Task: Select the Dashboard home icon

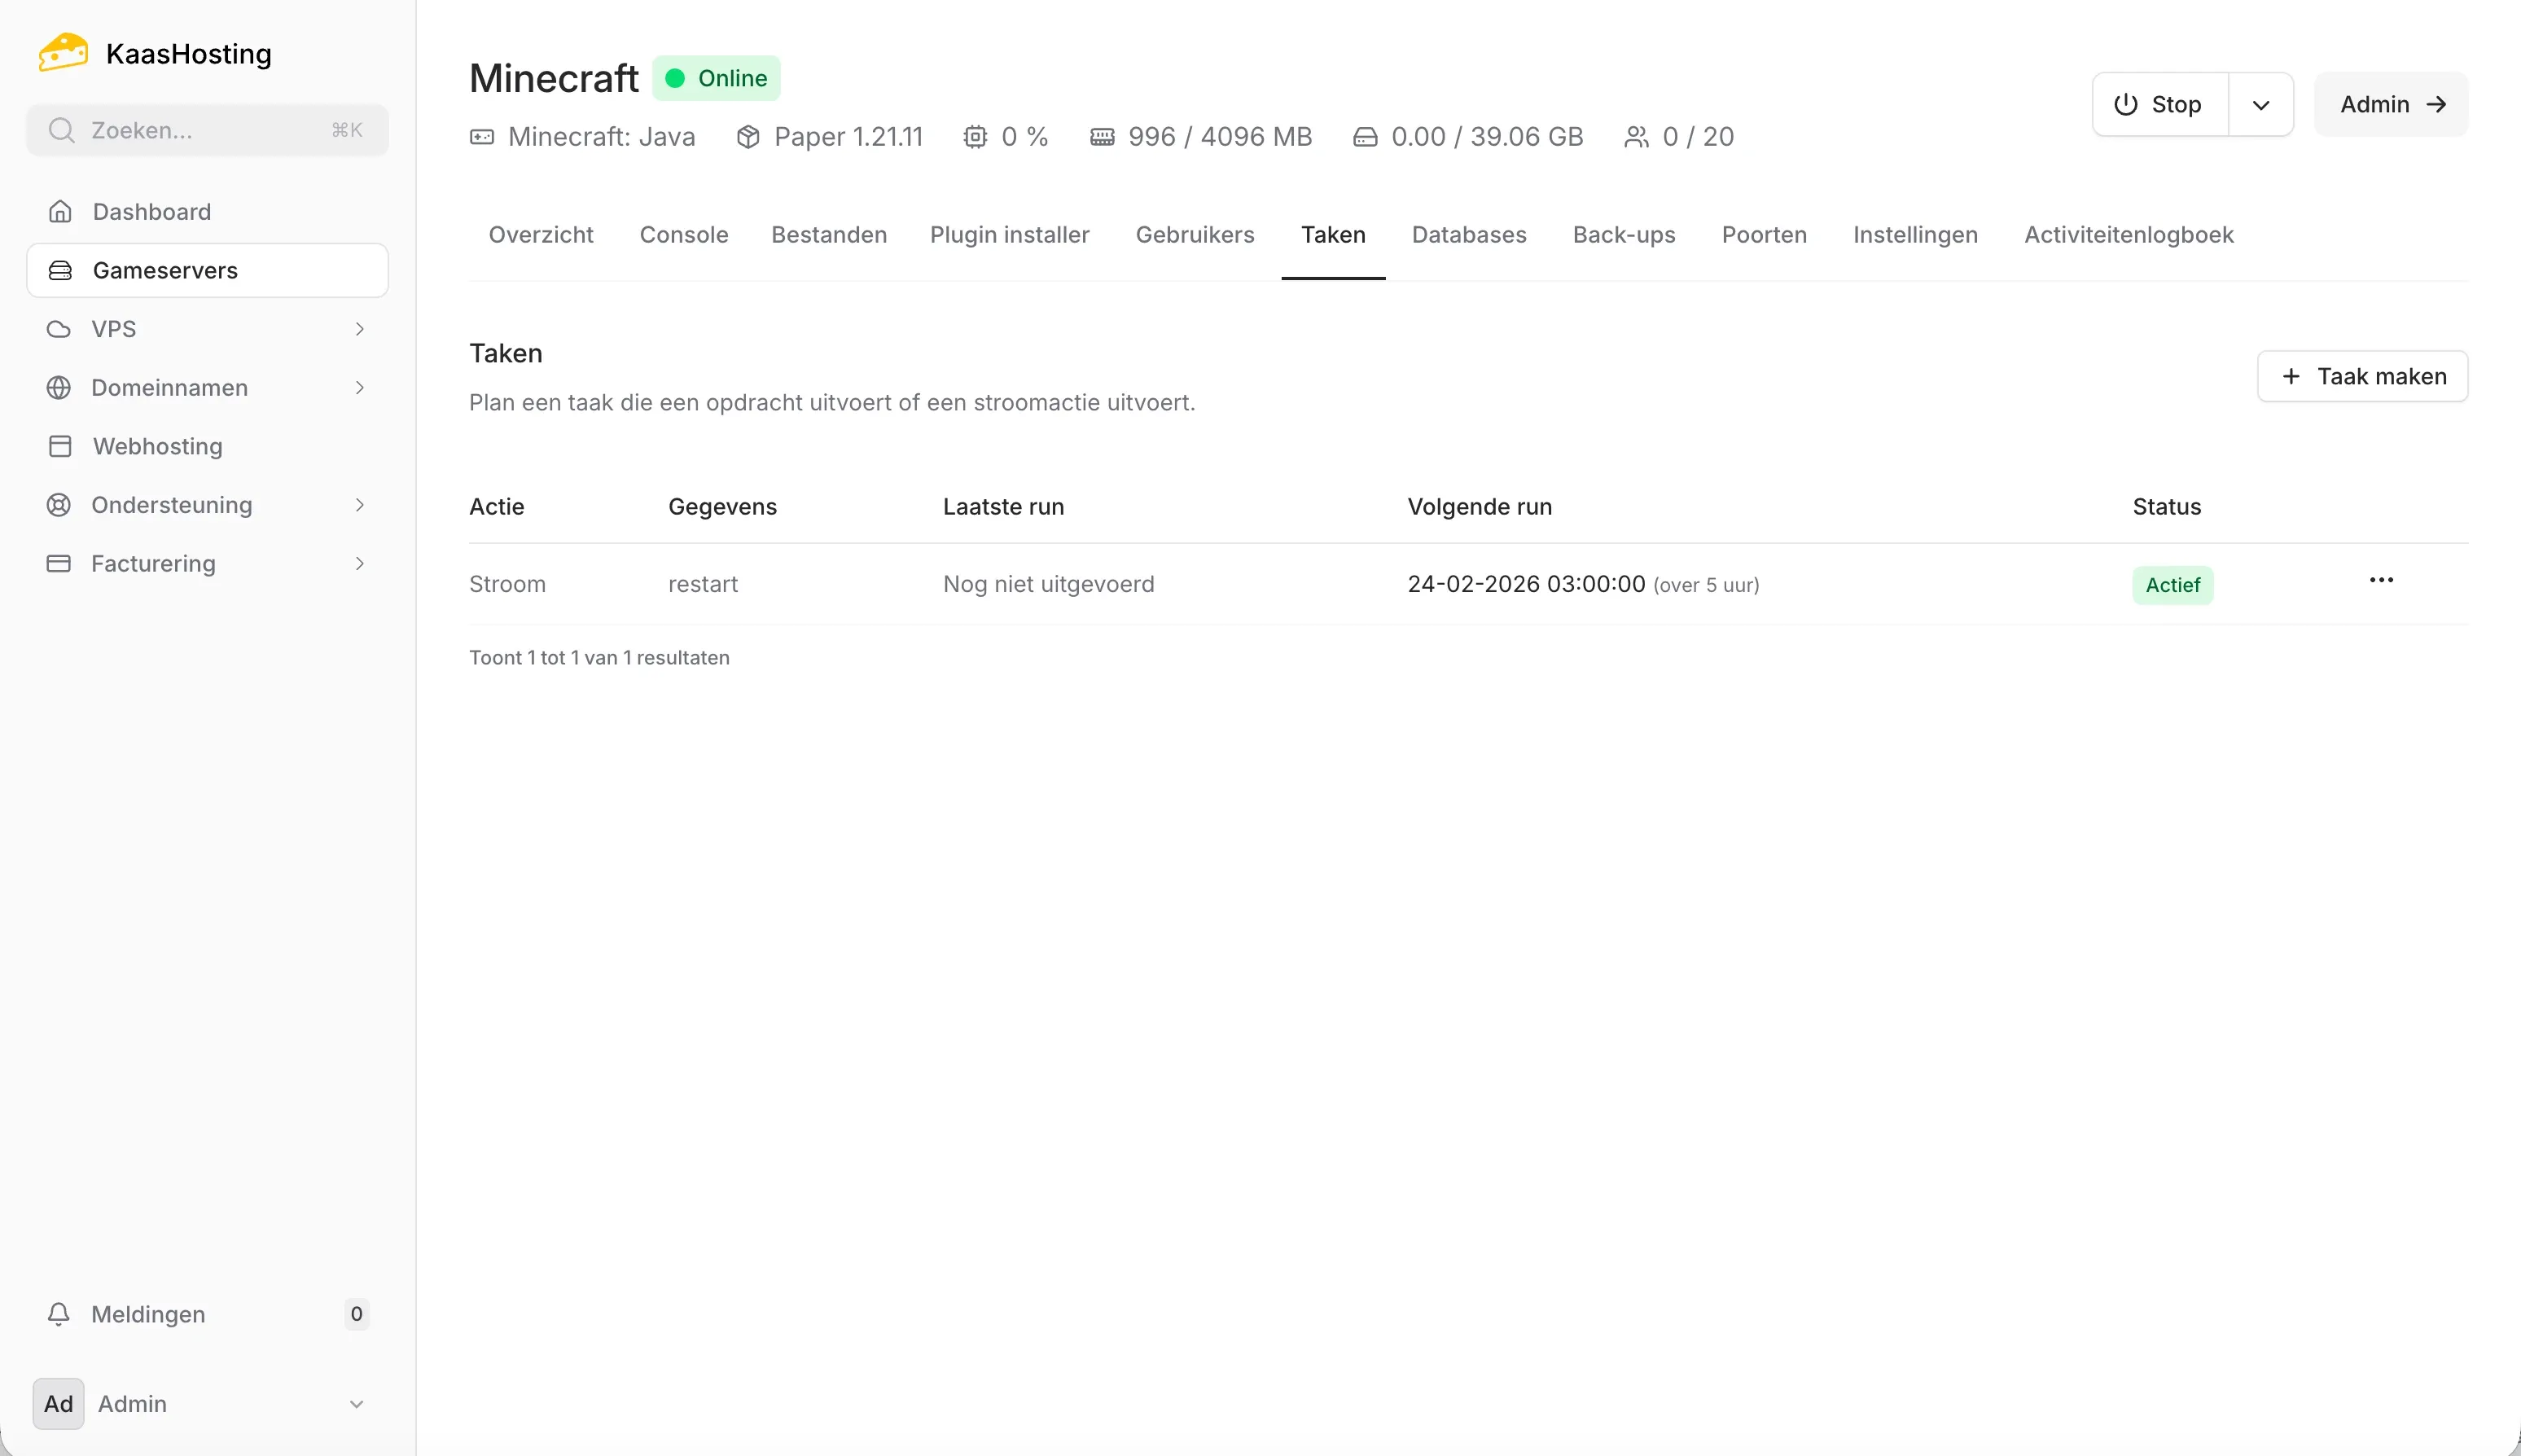Action: (x=60, y=211)
